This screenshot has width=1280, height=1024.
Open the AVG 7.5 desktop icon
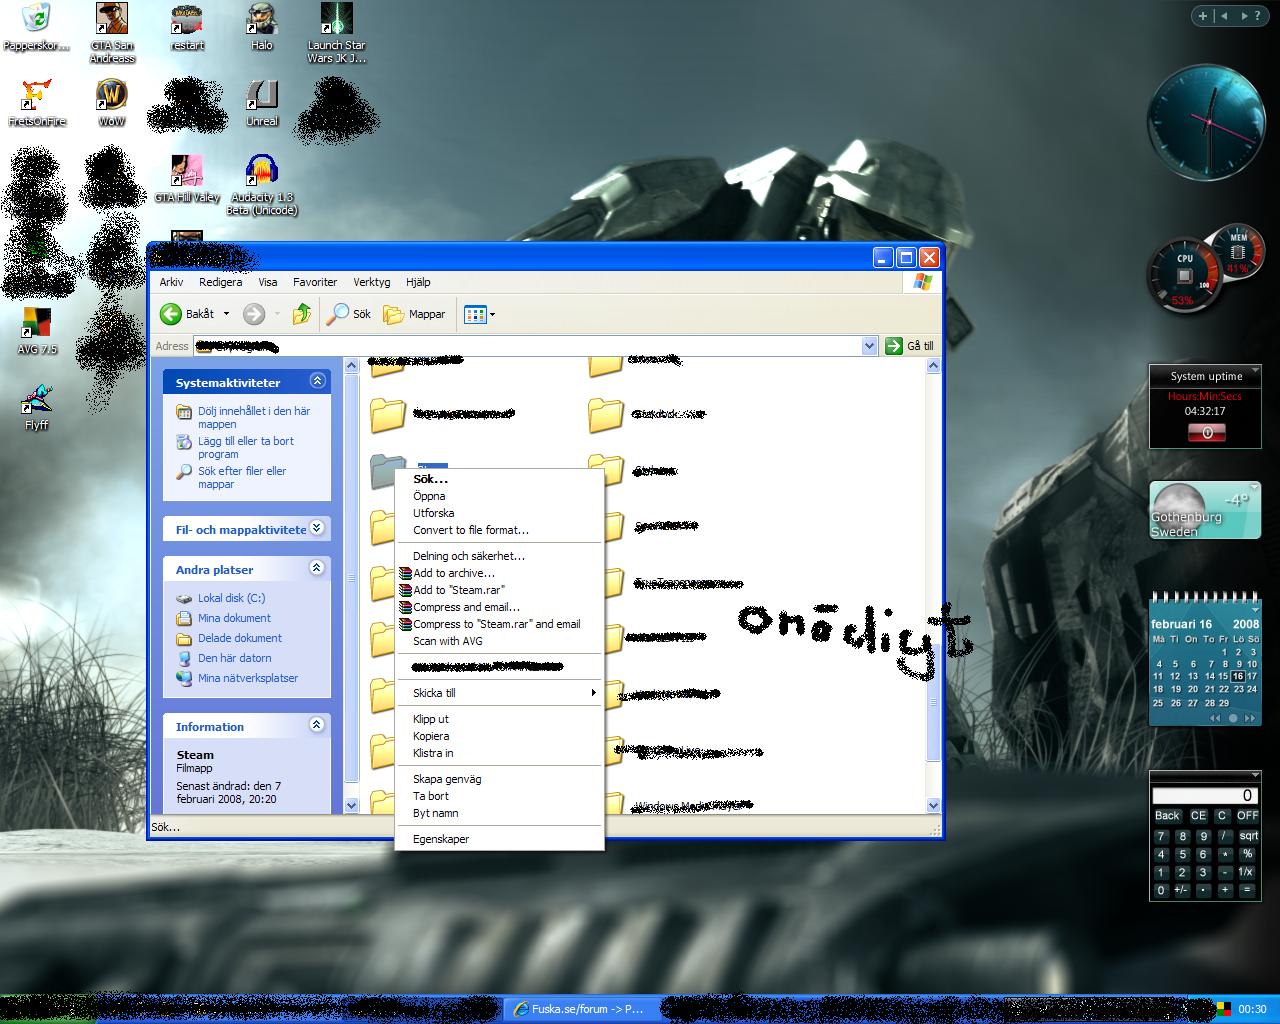coord(37,331)
